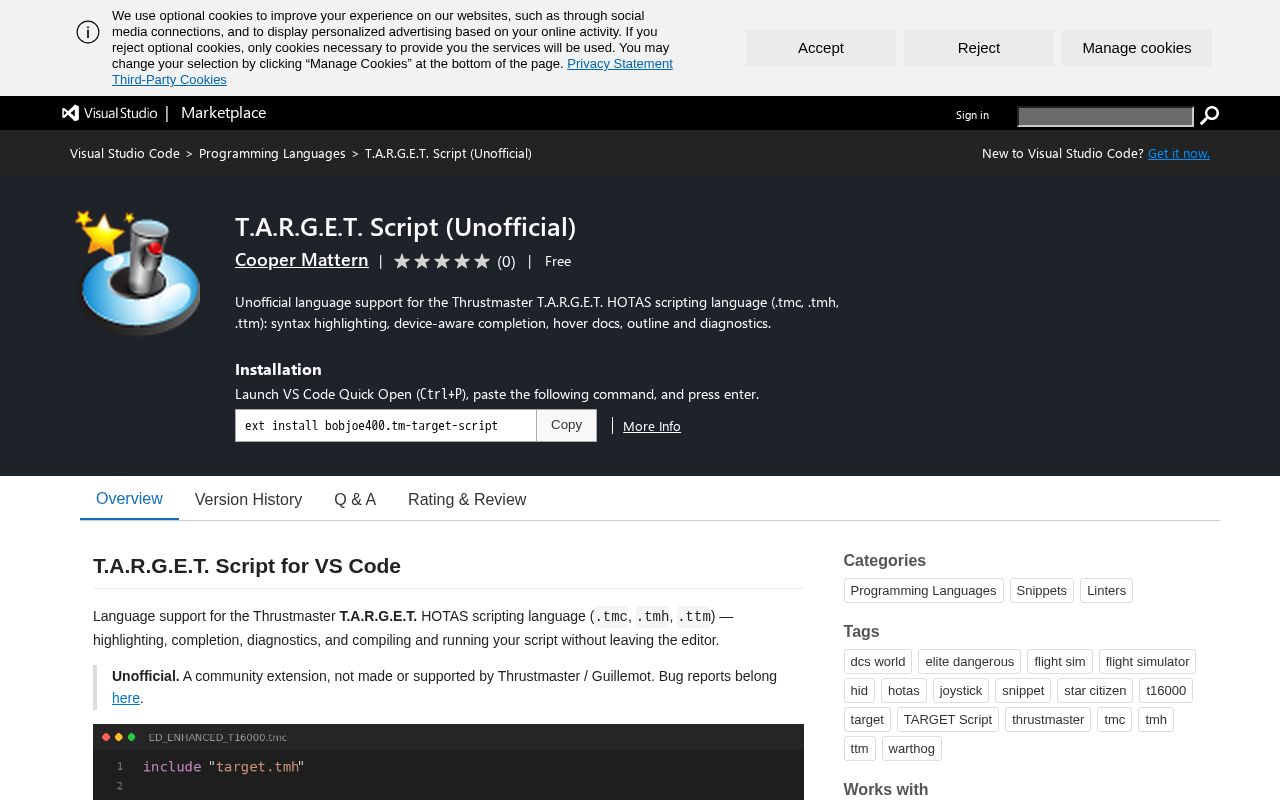This screenshot has height=800, width=1280.
Task: Open Programming Languages breadcrumb
Action: click(x=272, y=153)
